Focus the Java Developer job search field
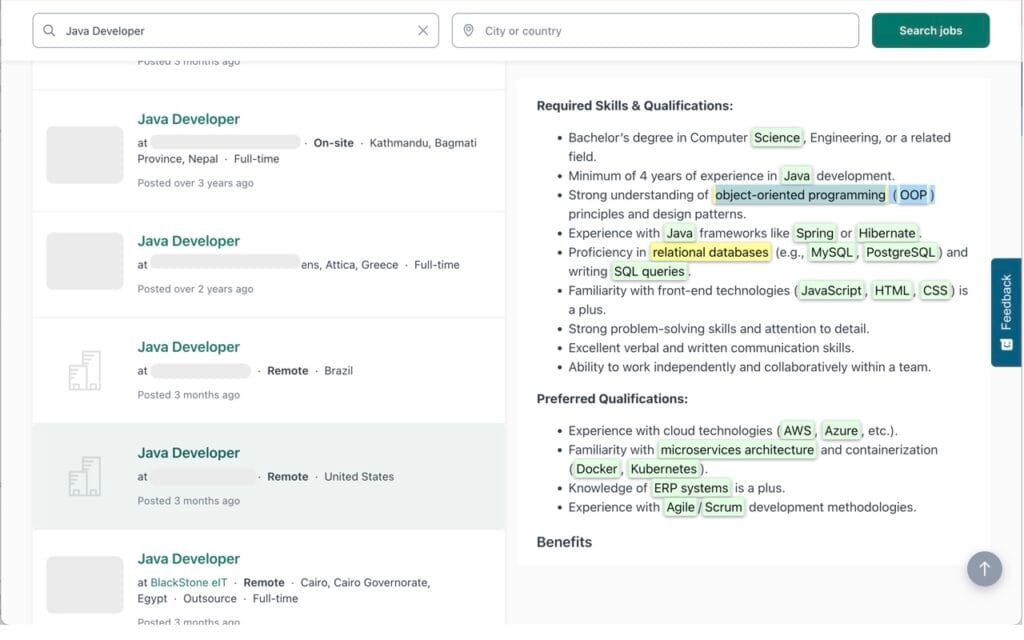The image size is (1024, 640). pos(236,31)
